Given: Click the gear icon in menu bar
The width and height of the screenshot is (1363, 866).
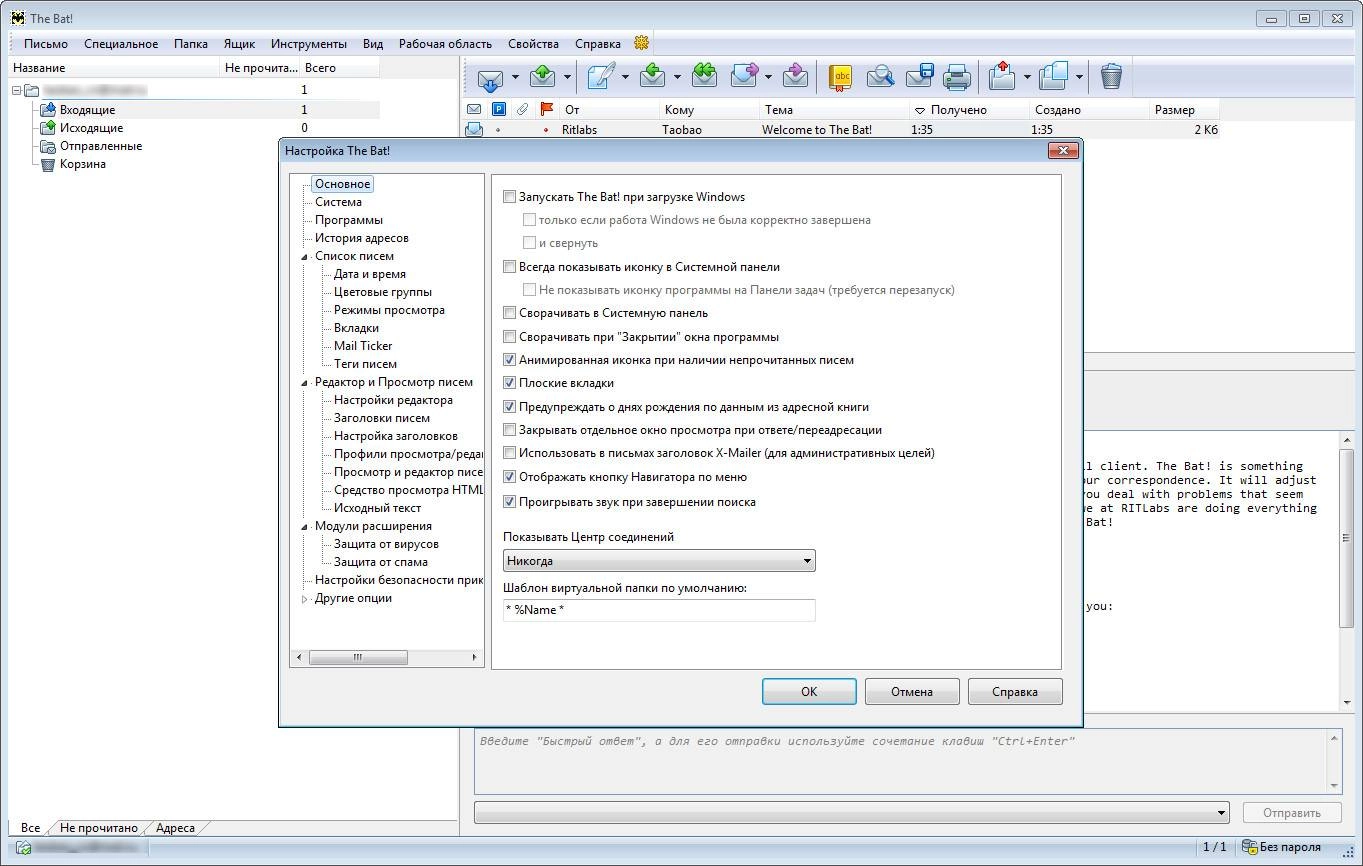Looking at the screenshot, I should pos(642,43).
